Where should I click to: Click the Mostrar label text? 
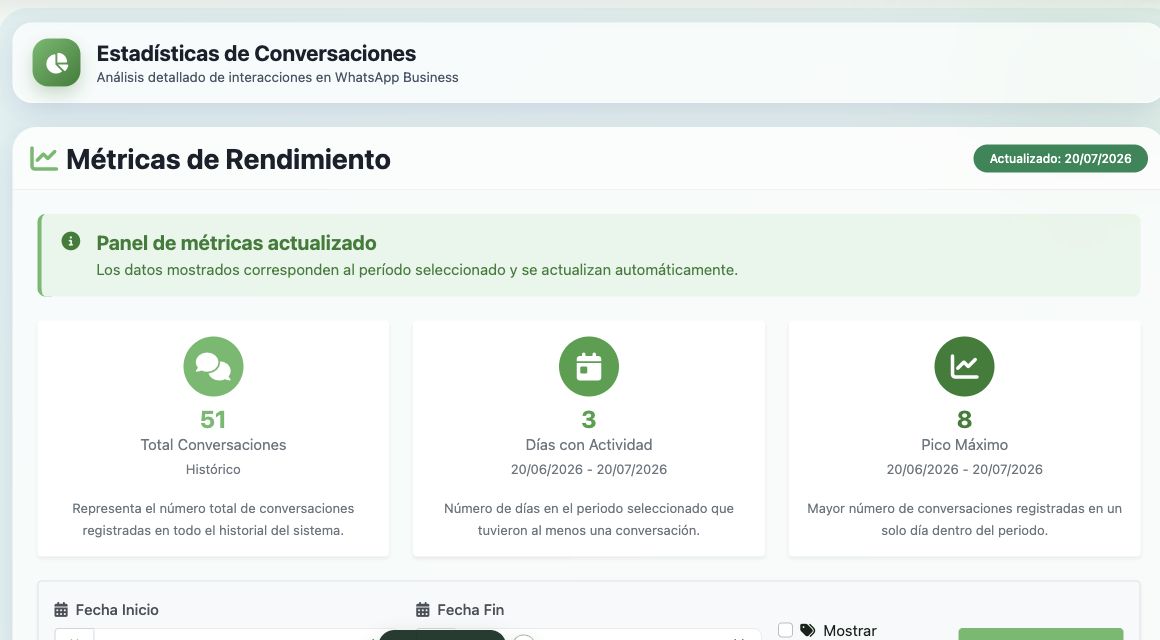pyautogui.click(x=850, y=630)
